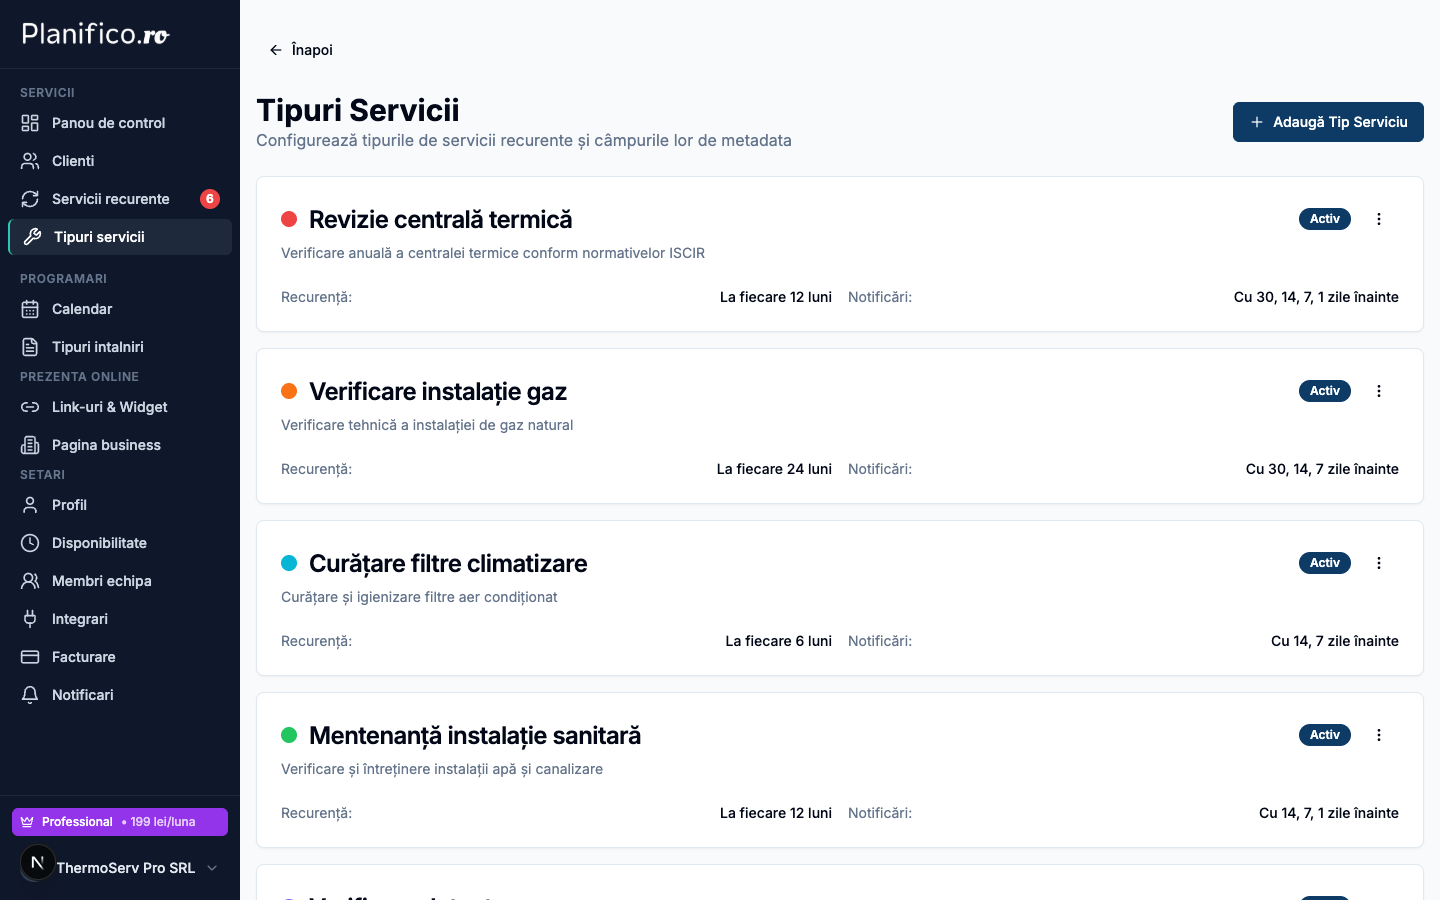This screenshot has height=900, width=1440.
Task: Open the Facturare billing card icon
Action: 29,656
